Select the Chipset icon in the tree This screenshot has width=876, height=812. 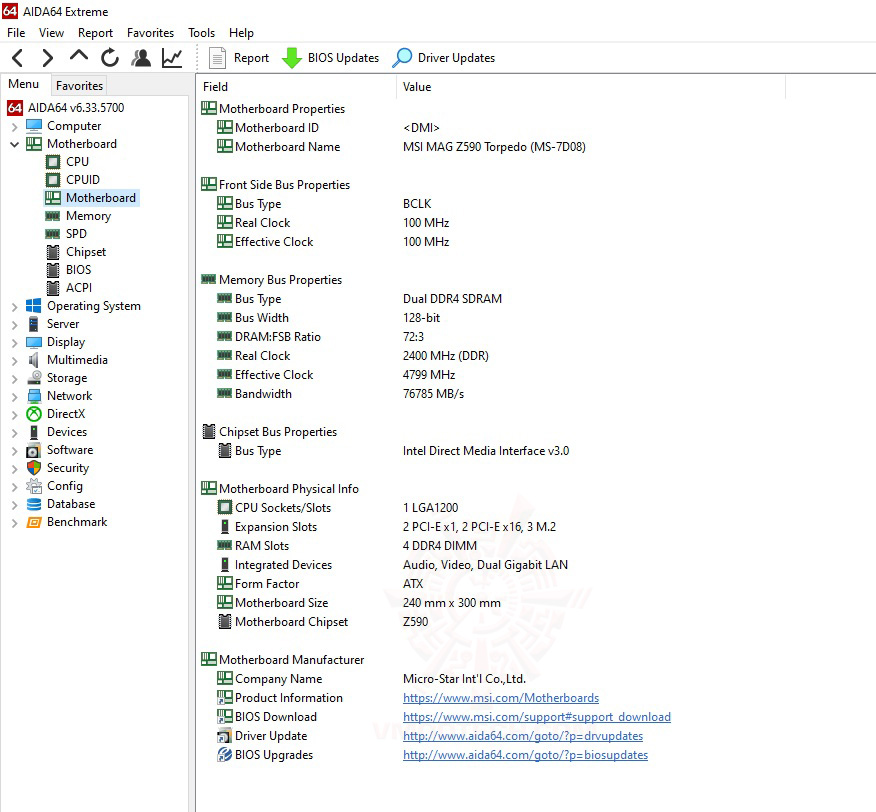(53, 252)
